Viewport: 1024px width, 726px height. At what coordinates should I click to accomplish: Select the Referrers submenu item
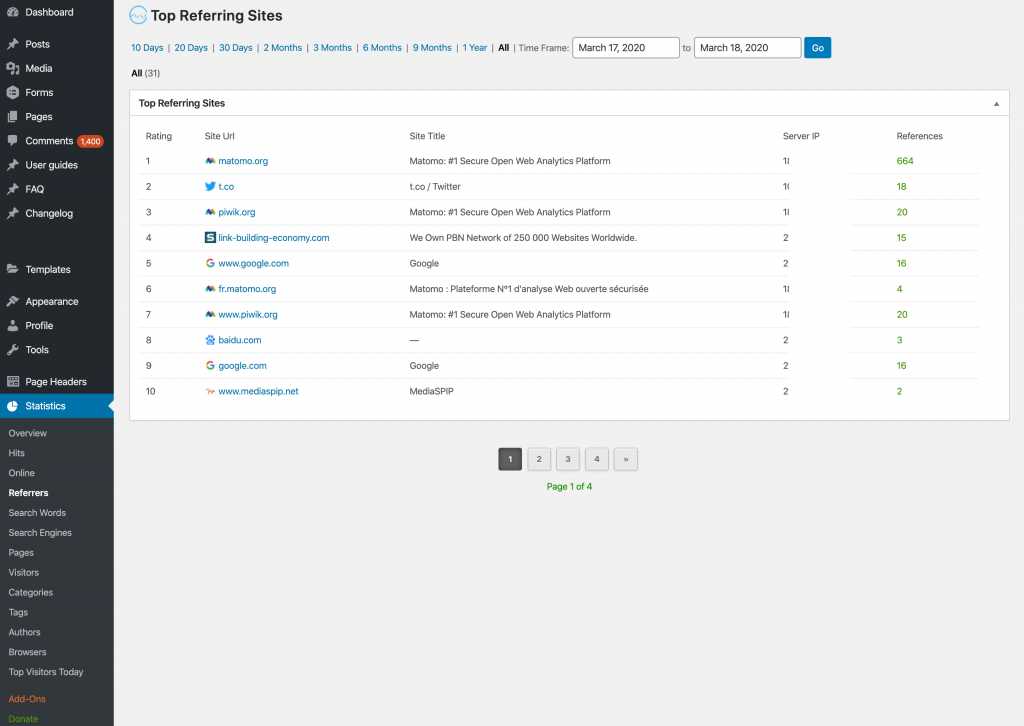[x=28, y=493]
